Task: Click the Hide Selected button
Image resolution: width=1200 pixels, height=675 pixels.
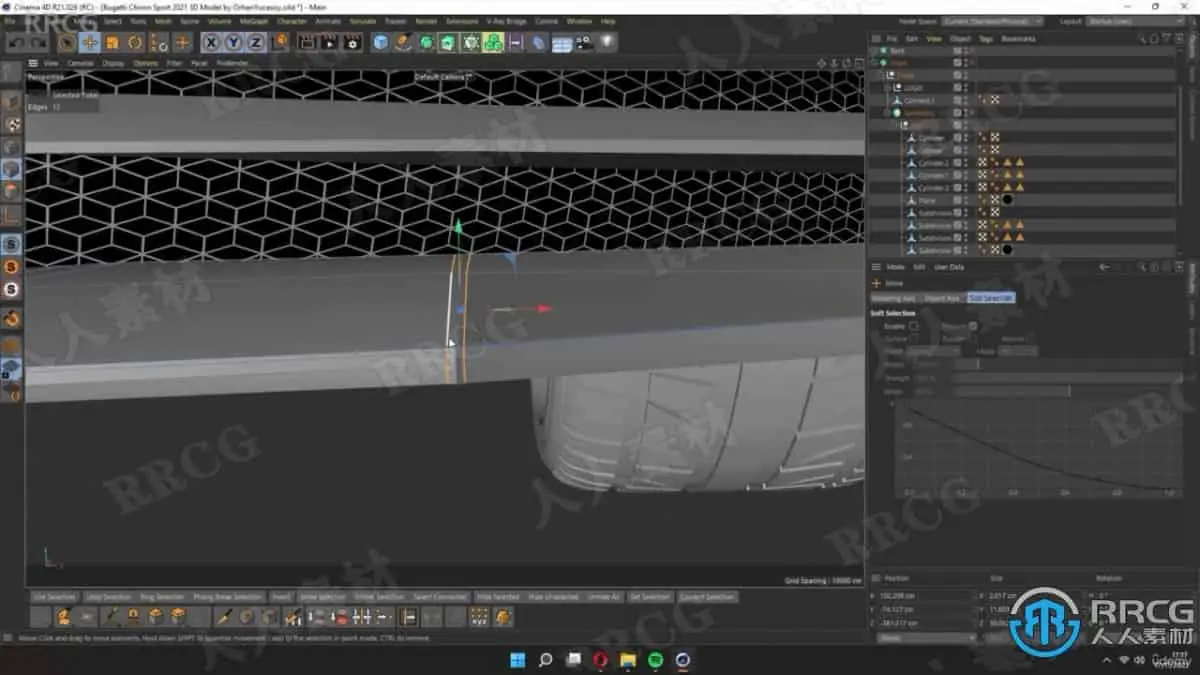Action: pyautogui.click(x=497, y=597)
